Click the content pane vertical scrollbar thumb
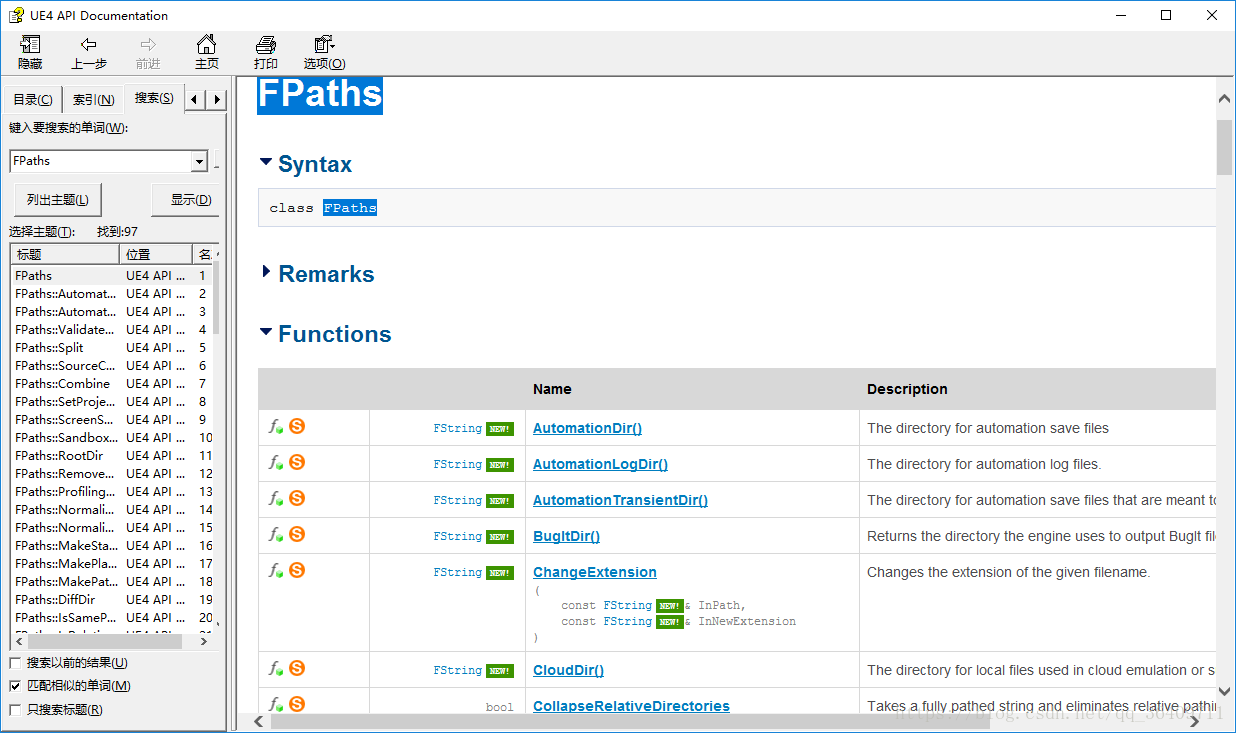The image size is (1236, 733). (x=1224, y=147)
